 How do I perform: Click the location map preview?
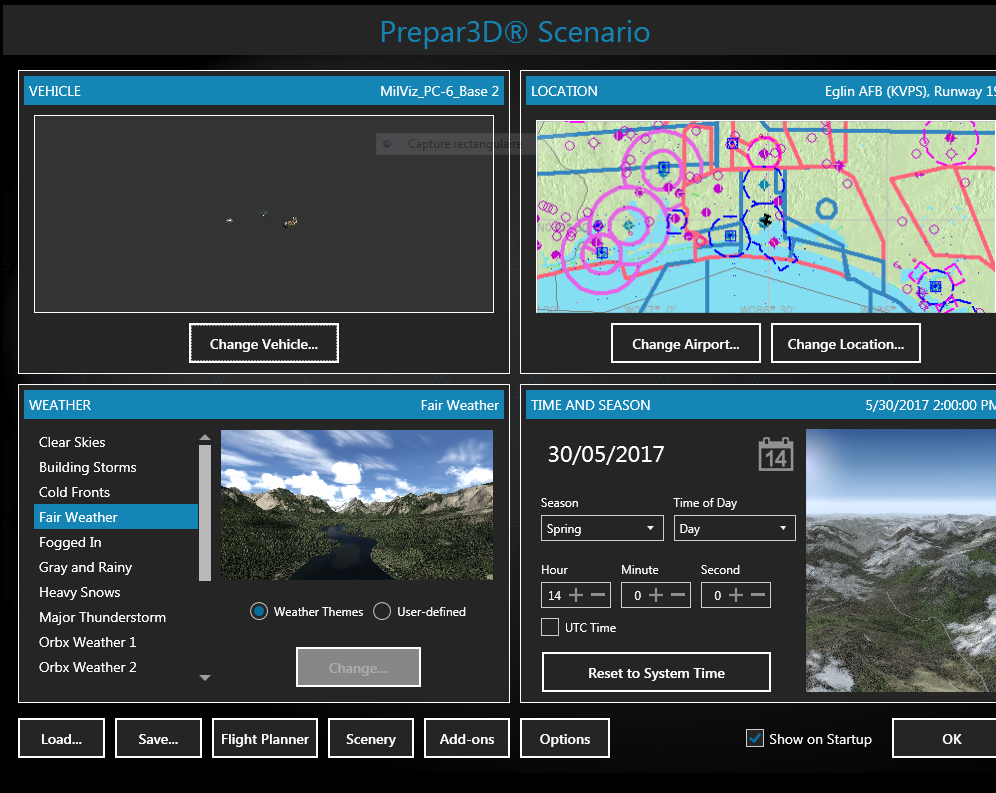pyautogui.click(x=766, y=217)
